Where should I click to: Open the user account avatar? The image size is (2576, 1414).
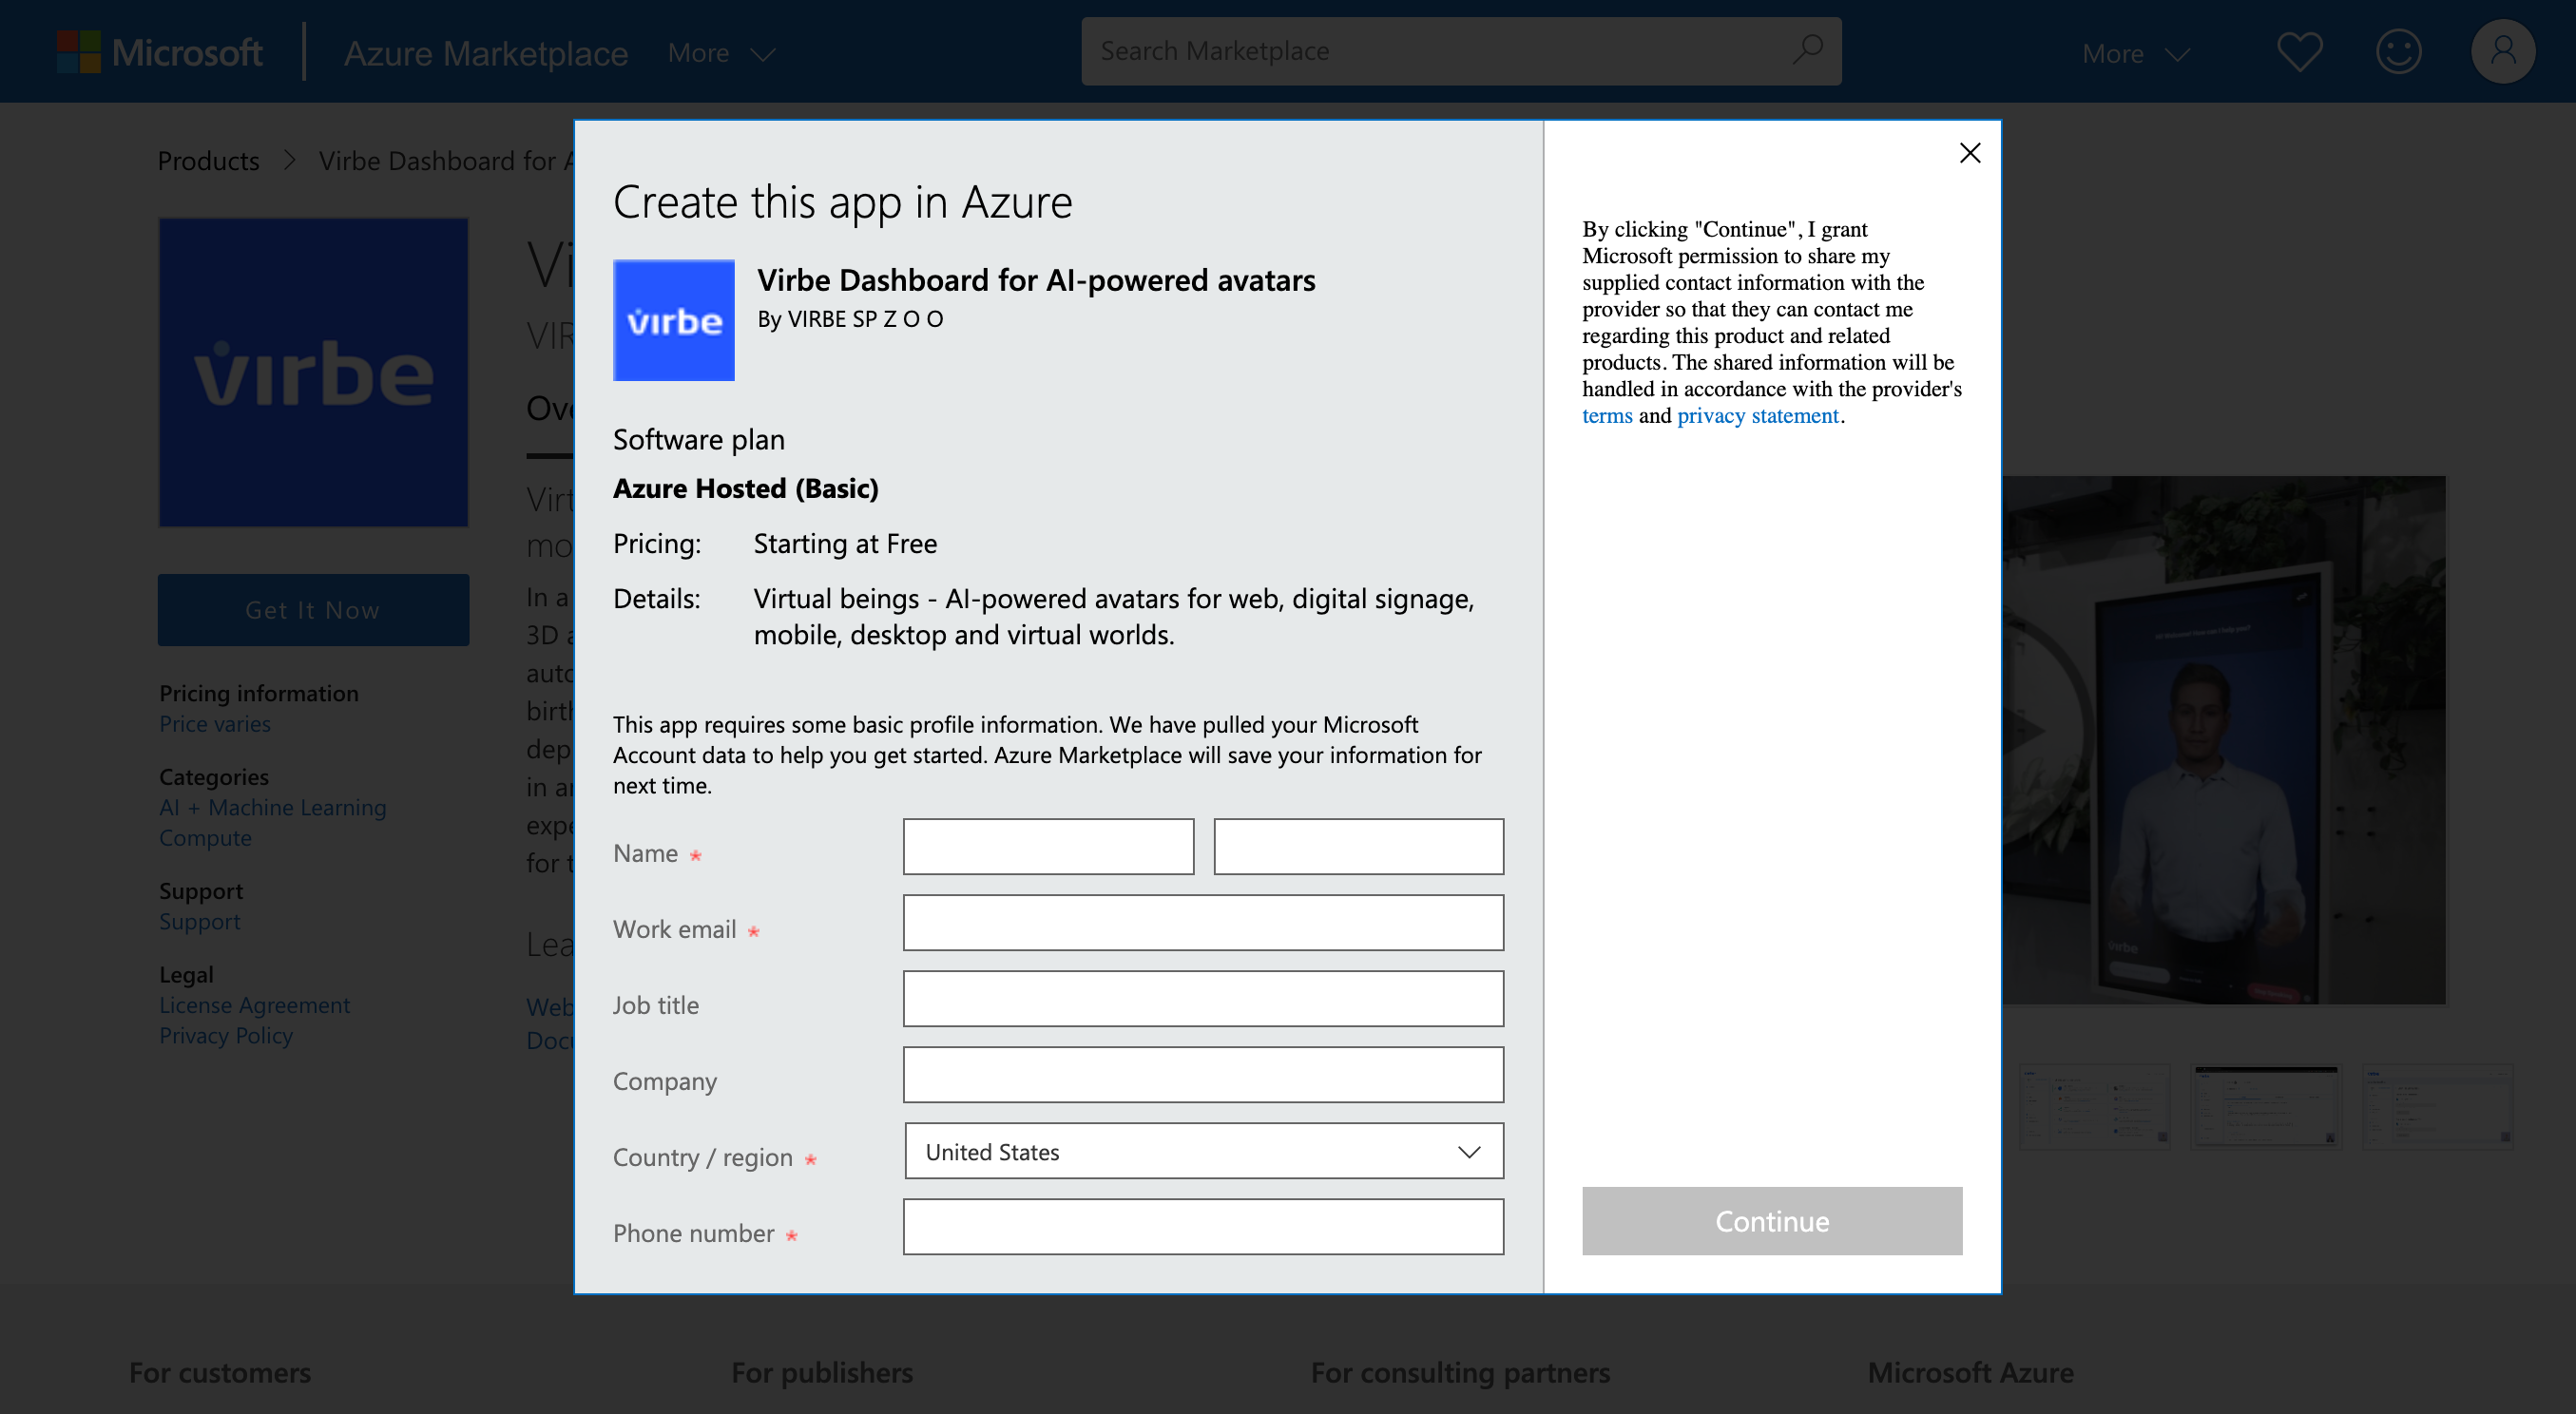[x=2503, y=52]
